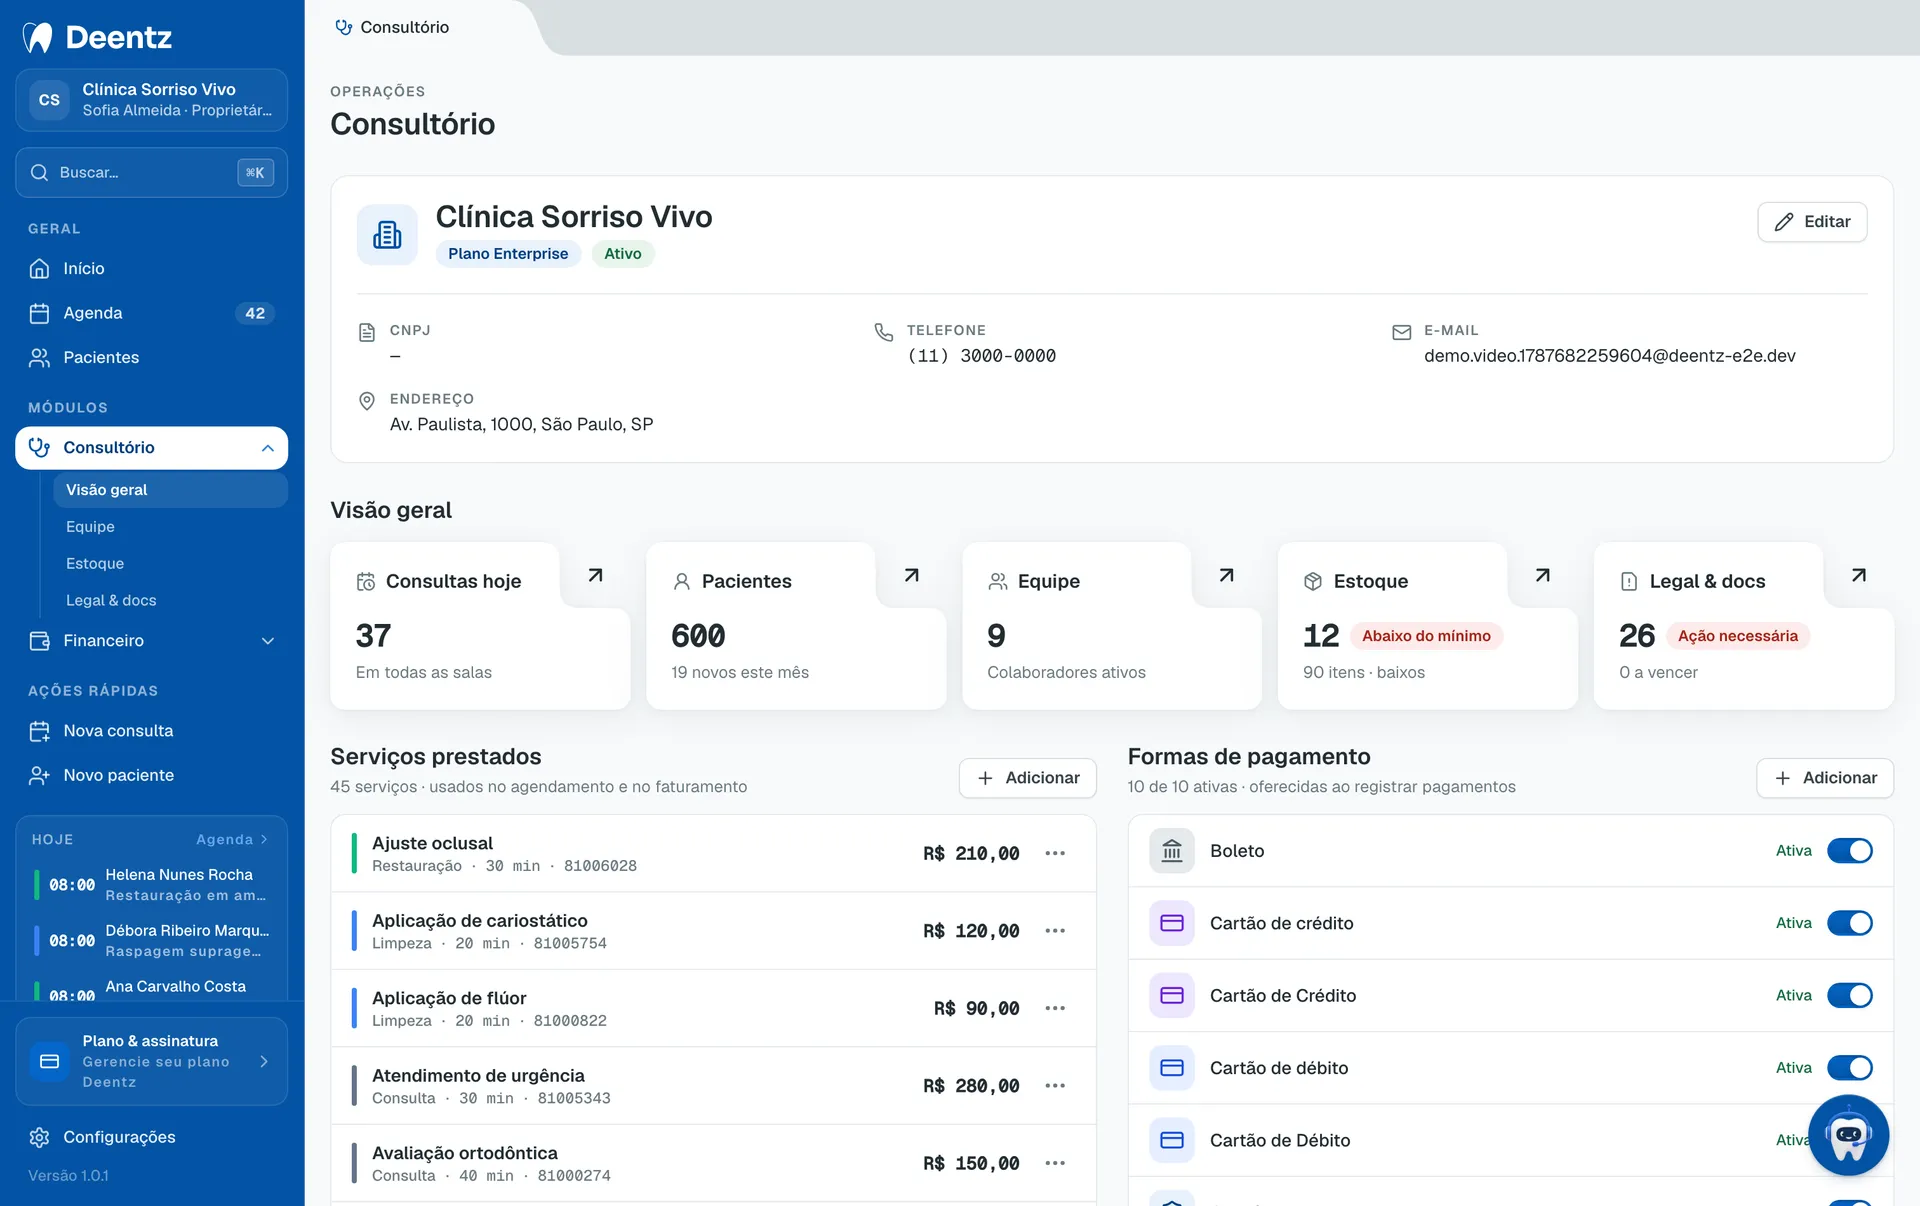The height and width of the screenshot is (1206, 1920).
Task: Open Agenda with 42 badge
Action: [152, 313]
